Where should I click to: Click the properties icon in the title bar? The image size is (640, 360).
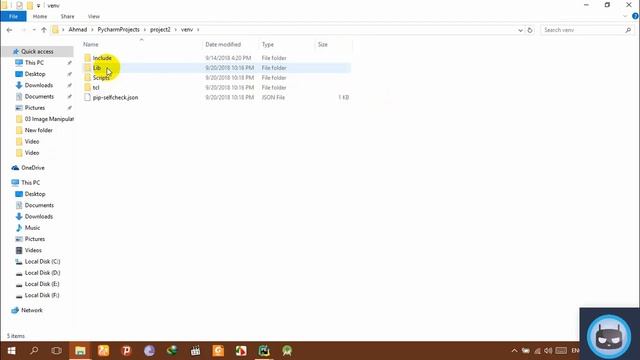19,5
